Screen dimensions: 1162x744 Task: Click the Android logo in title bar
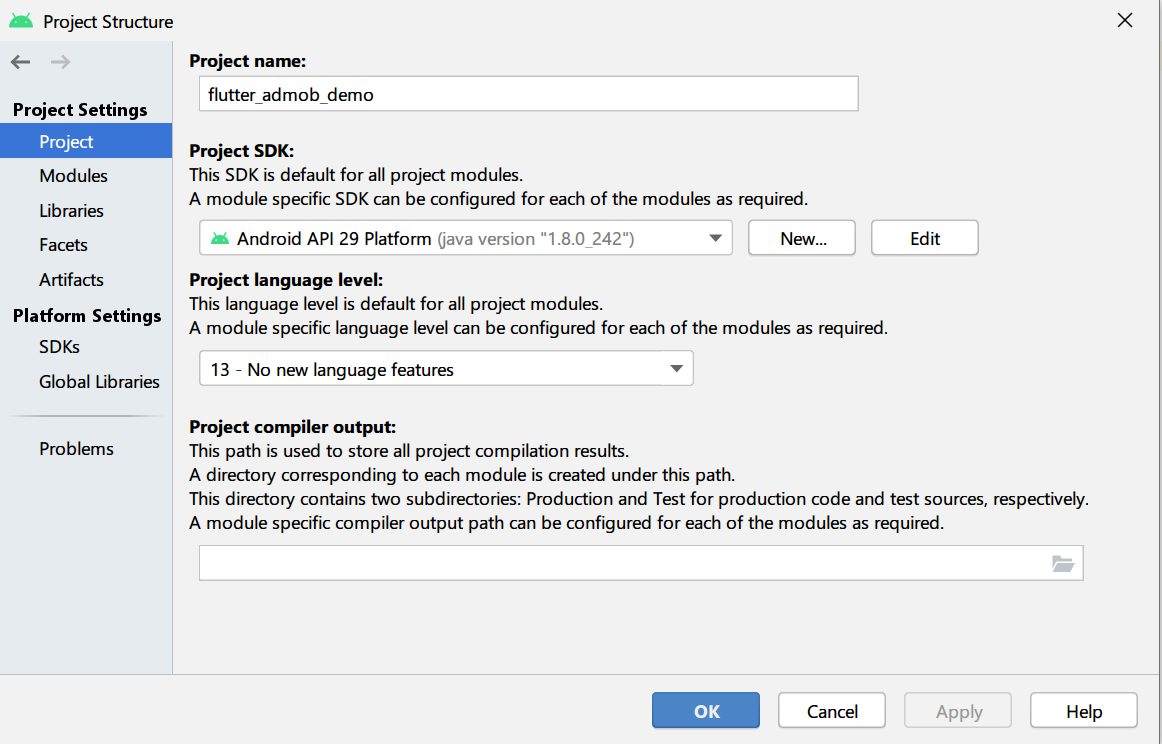click(x=20, y=21)
